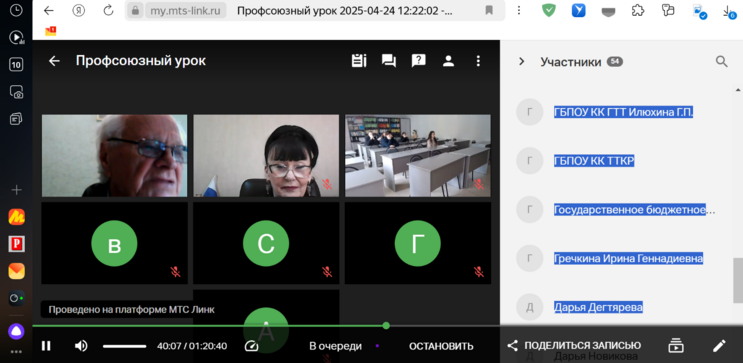Click avatar next to Дарья Дегтярева
Viewport: 743px width, 363px height.
click(x=529, y=307)
